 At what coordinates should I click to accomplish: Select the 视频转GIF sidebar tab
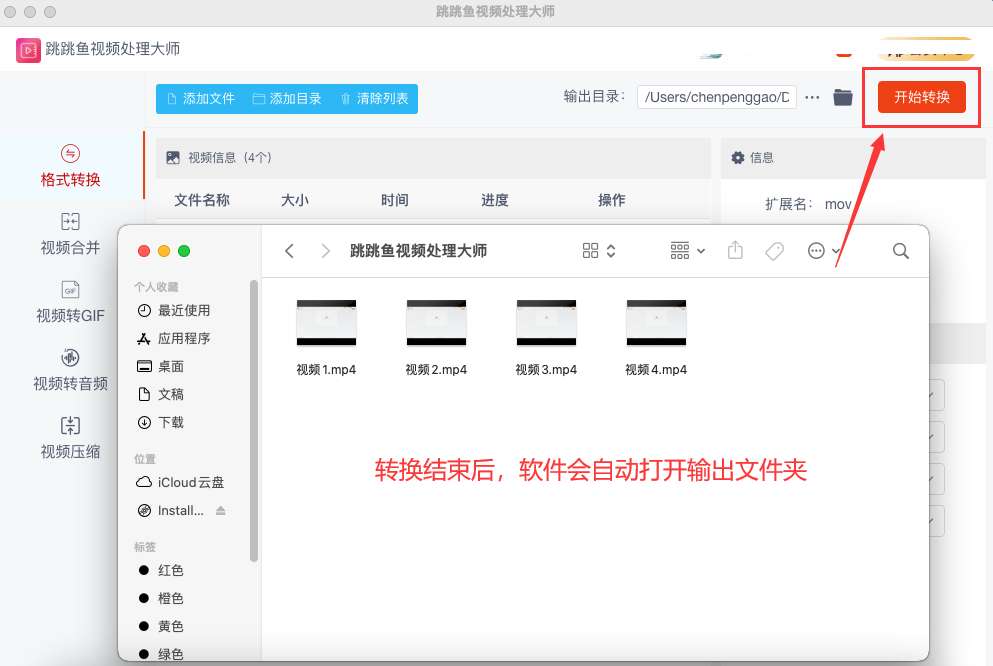70,301
